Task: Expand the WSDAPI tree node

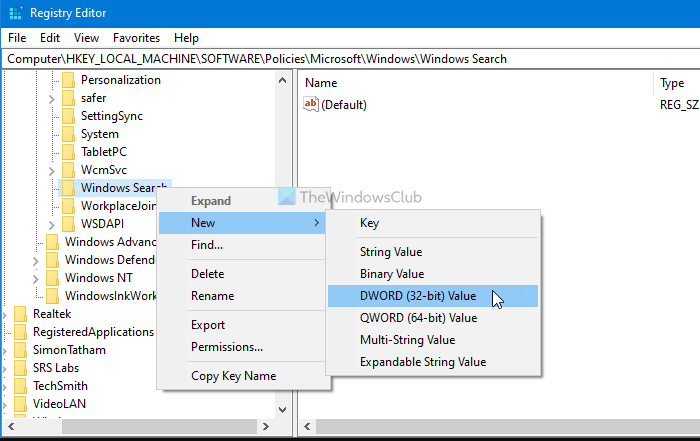Action: point(52,224)
